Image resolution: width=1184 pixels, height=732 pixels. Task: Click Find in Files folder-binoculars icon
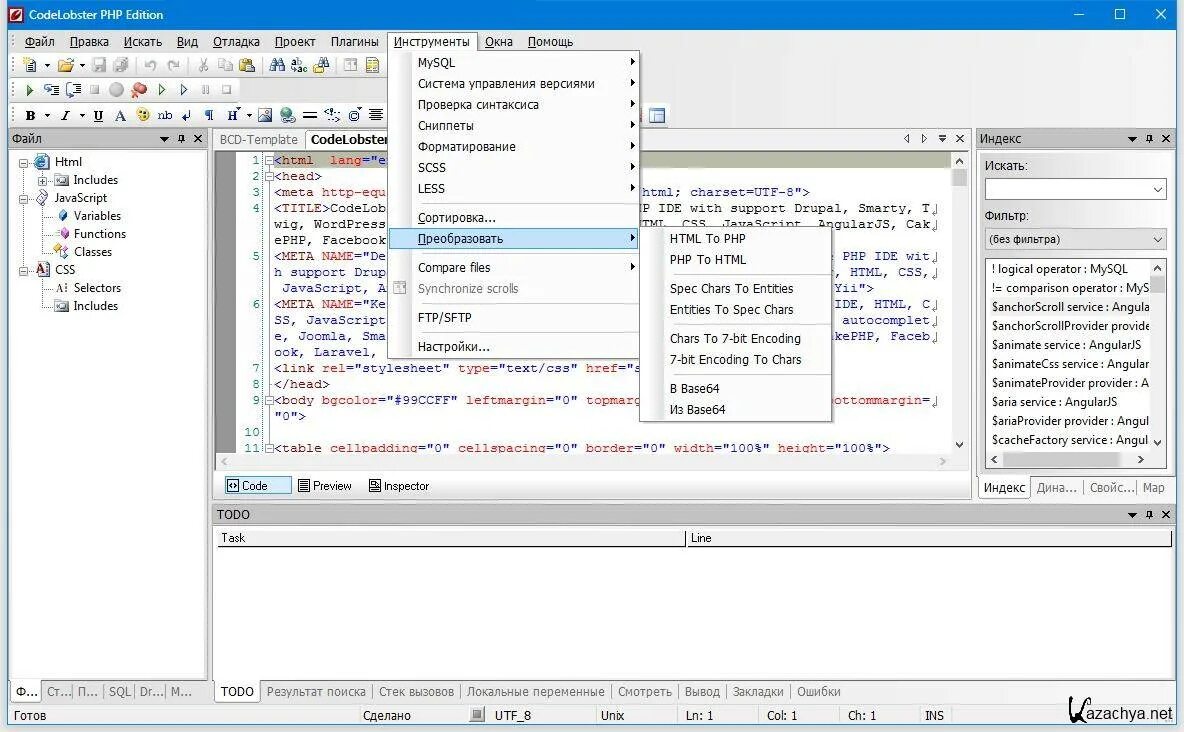[322, 66]
